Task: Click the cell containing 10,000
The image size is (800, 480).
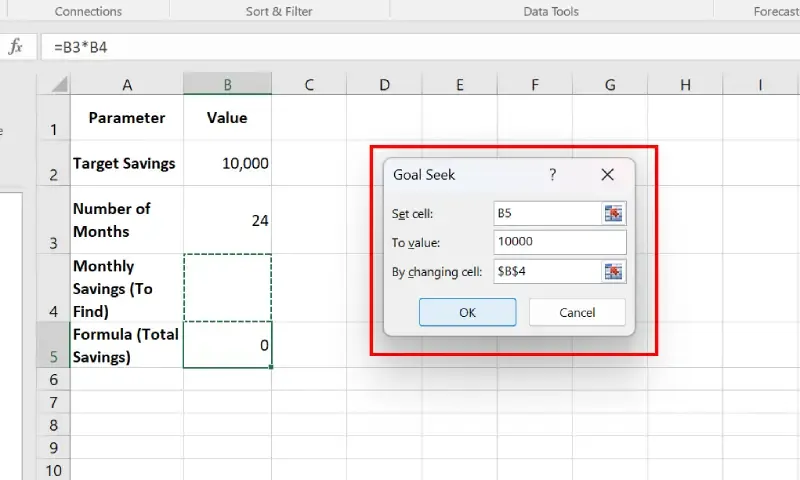Action: tap(228, 163)
